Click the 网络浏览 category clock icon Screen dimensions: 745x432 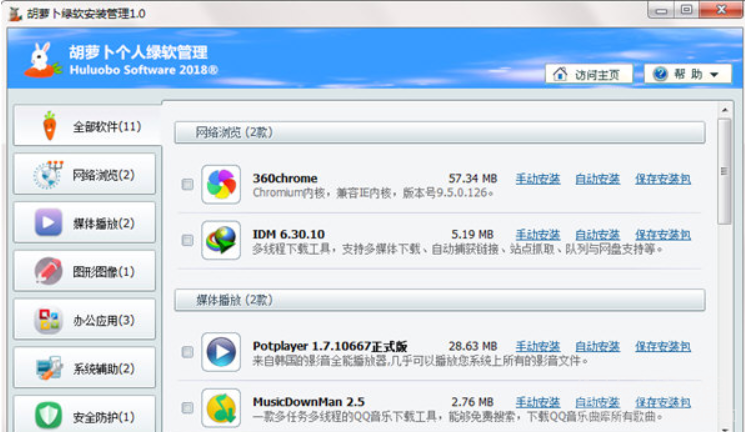pos(48,175)
